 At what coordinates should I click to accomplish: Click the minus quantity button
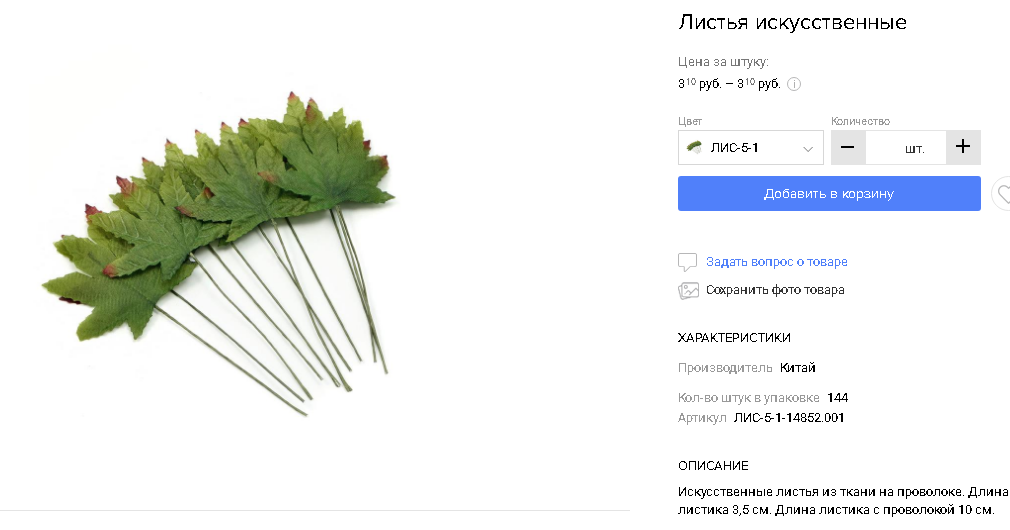coord(848,147)
